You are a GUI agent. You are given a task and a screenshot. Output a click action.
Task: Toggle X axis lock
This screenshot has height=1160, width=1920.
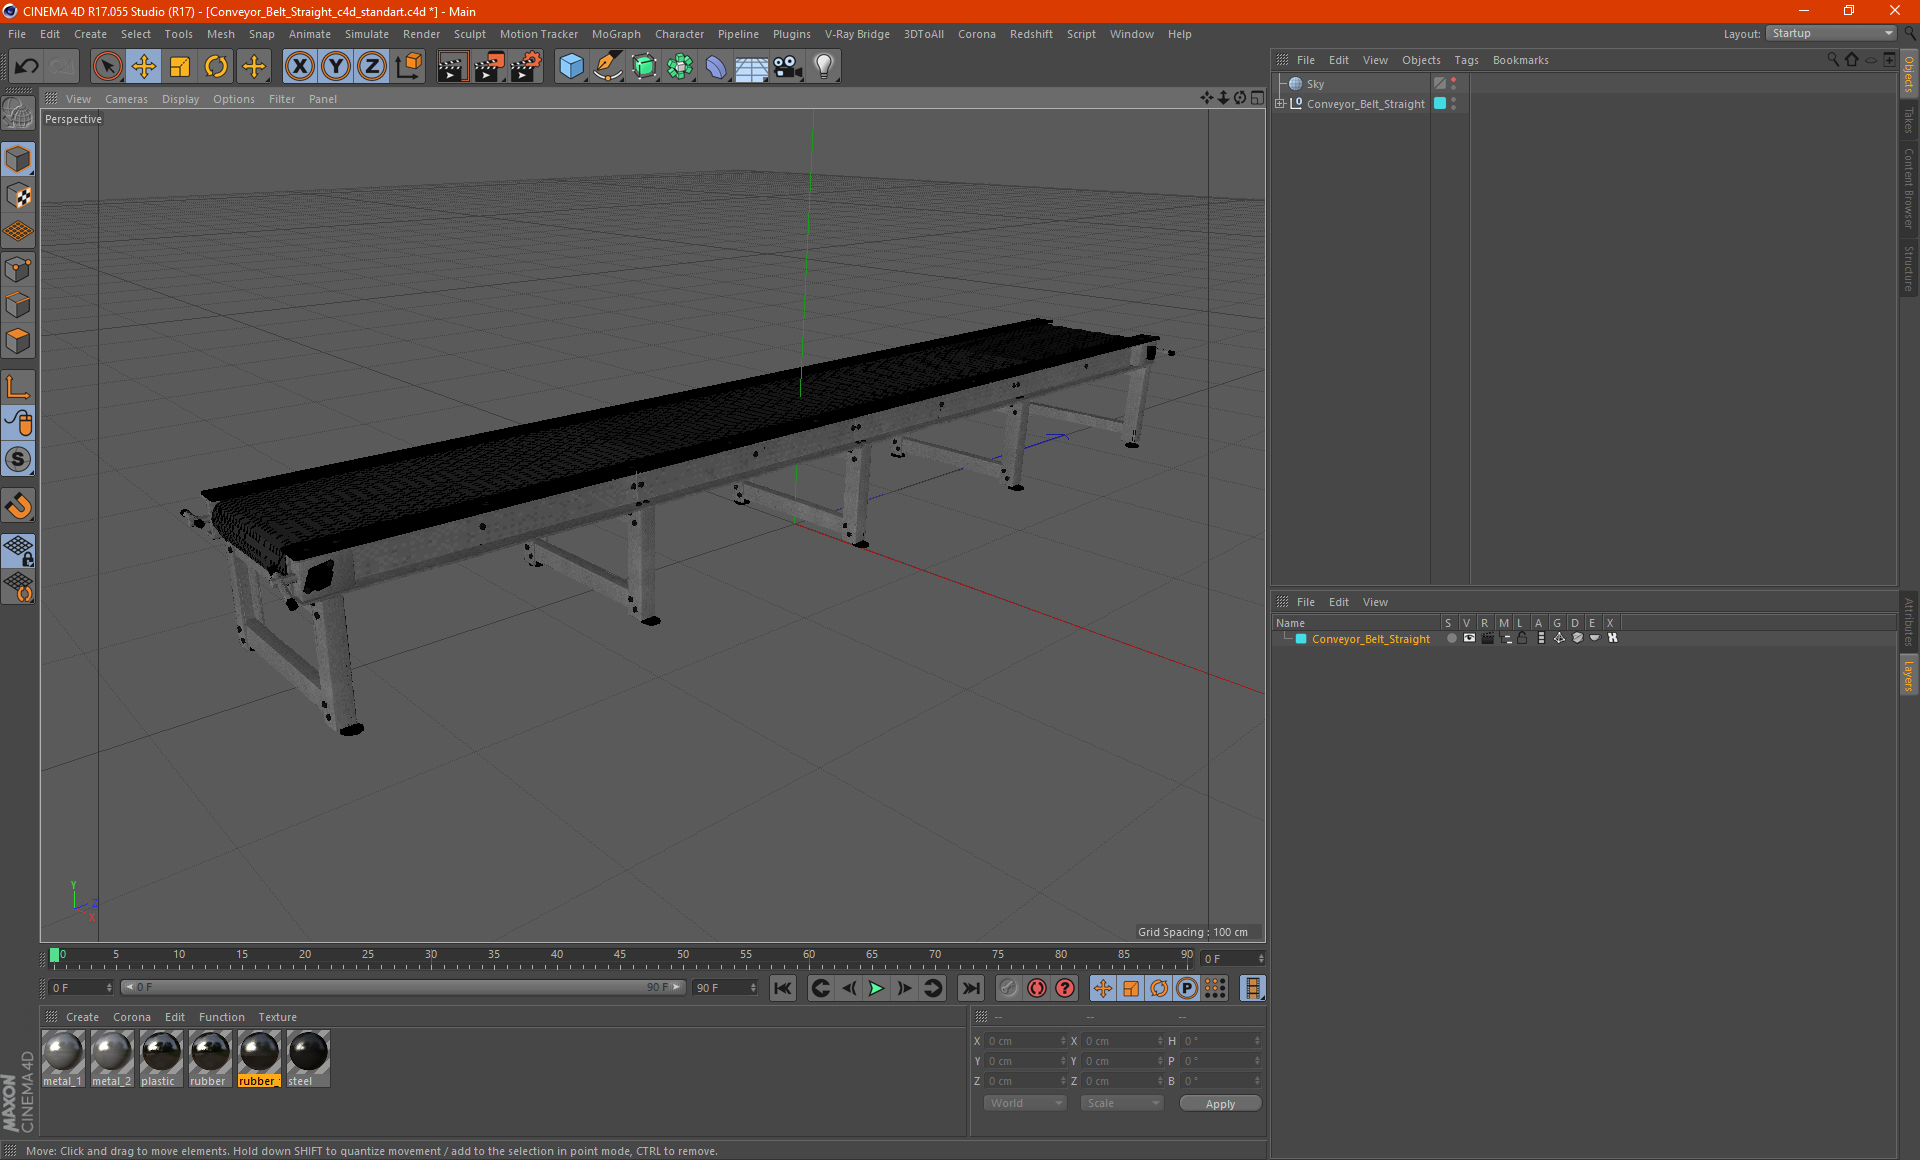click(299, 67)
